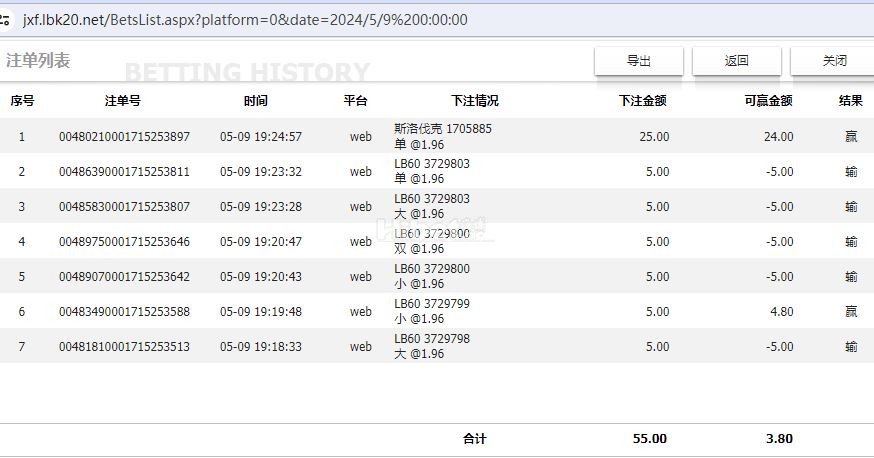Select bet number 00489750001715253646
The height and width of the screenshot is (458, 874).
point(124,242)
